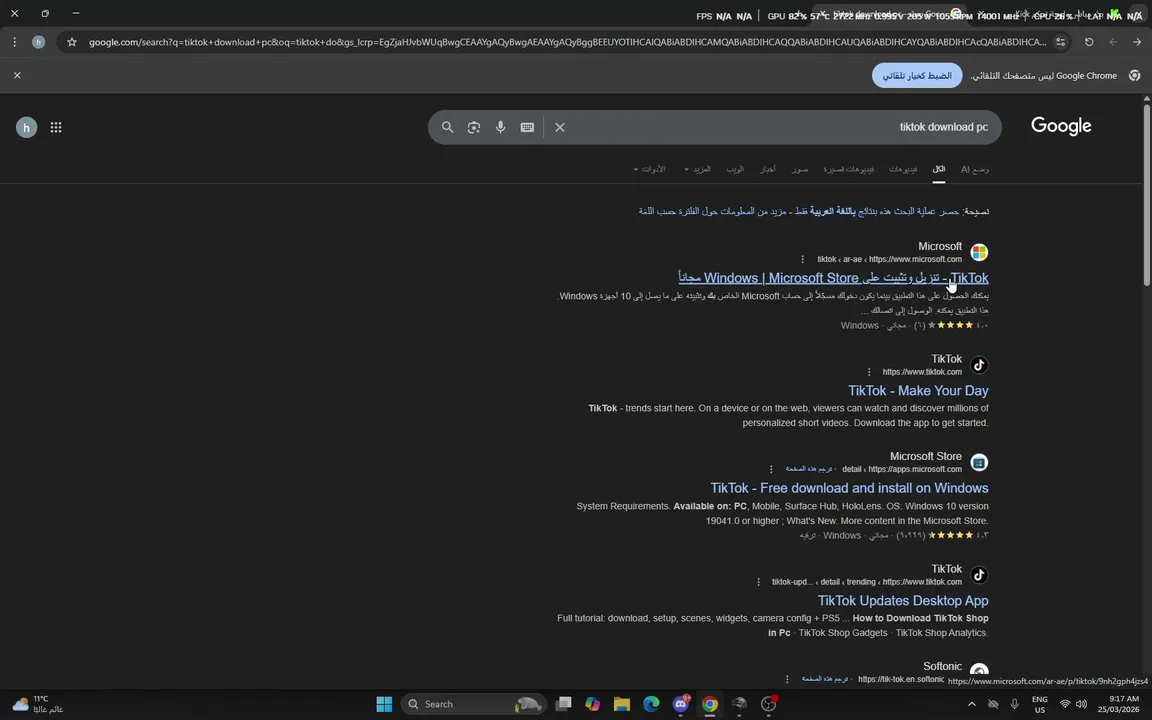
Task: Click the TikTok favicon beside tiktok.com result
Action: 979,365
